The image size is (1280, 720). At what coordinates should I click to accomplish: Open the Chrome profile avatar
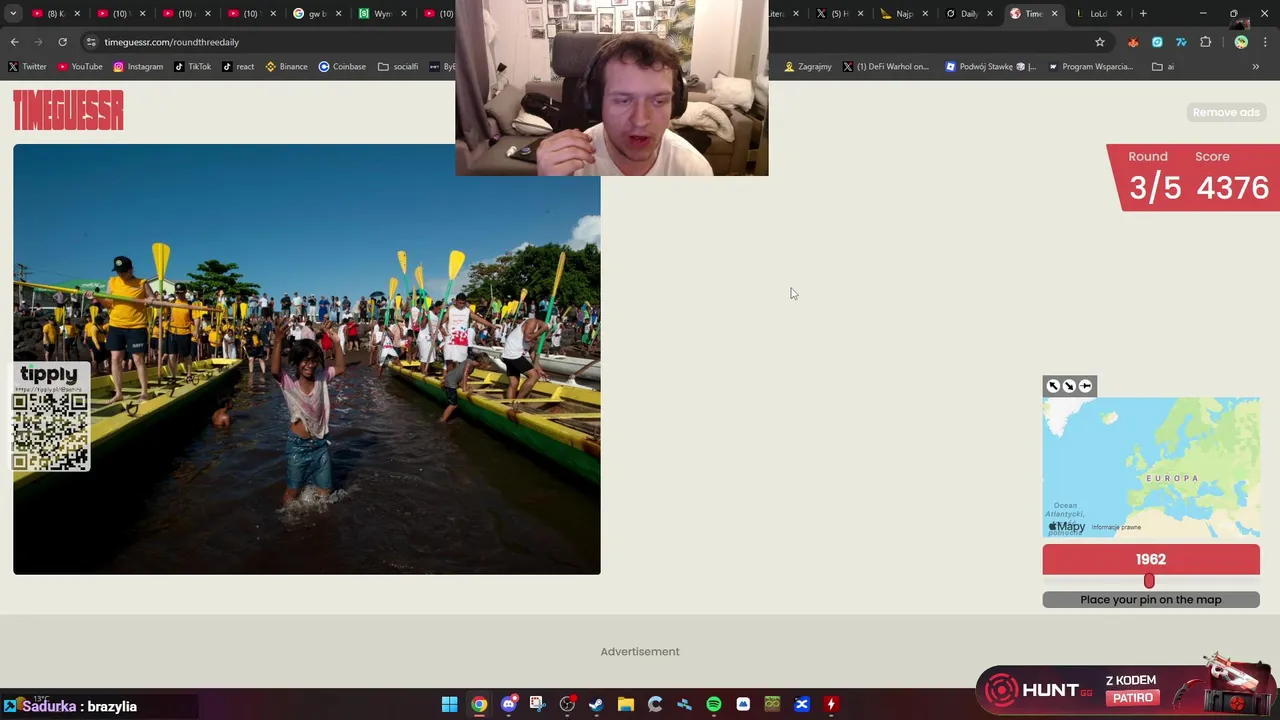[1241, 42]
